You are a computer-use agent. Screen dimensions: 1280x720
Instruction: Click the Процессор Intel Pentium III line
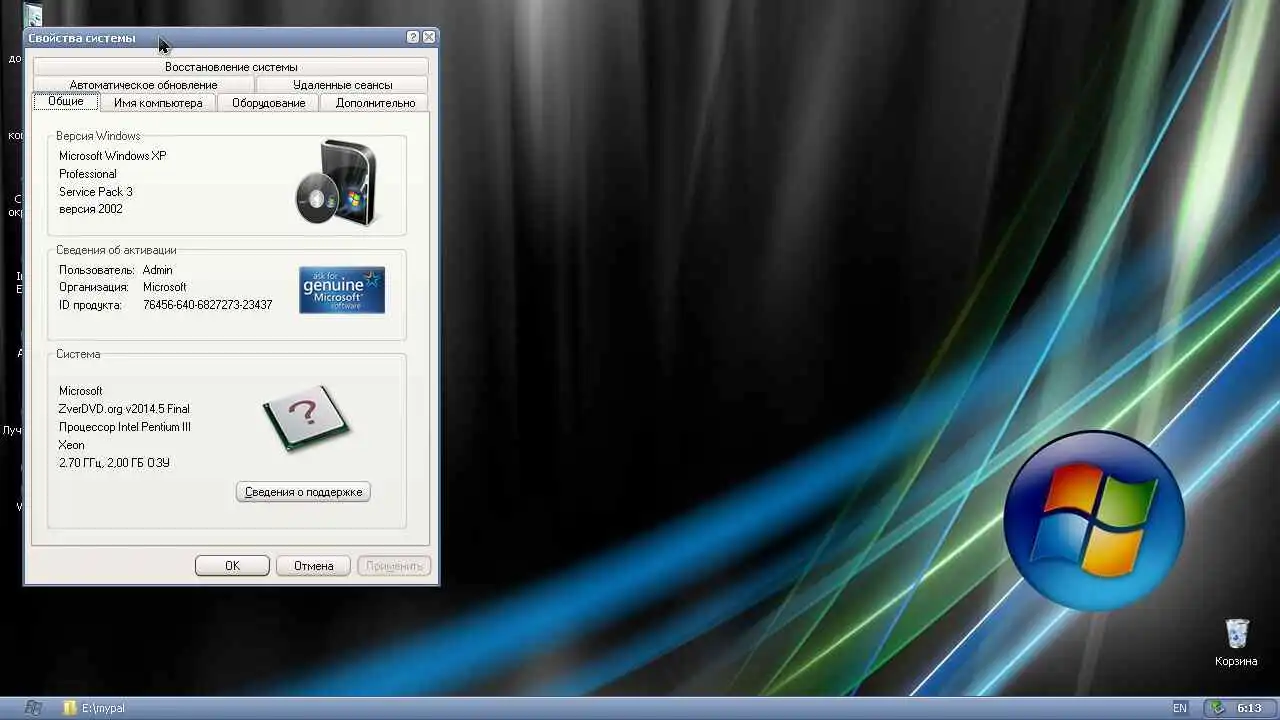(125, 427)
